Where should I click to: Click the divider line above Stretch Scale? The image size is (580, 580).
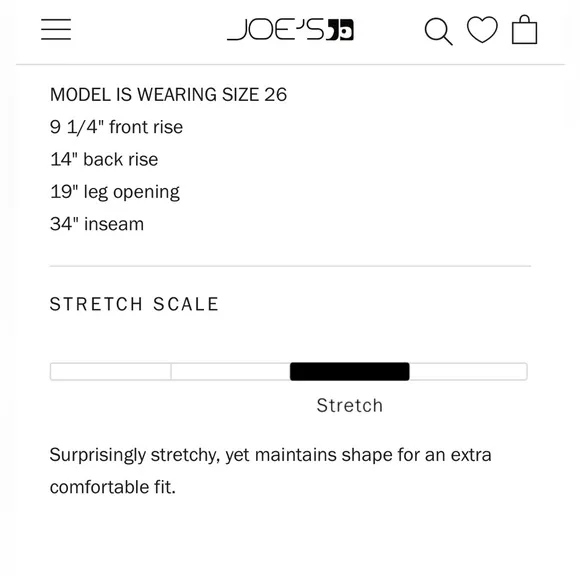point(290,266)
